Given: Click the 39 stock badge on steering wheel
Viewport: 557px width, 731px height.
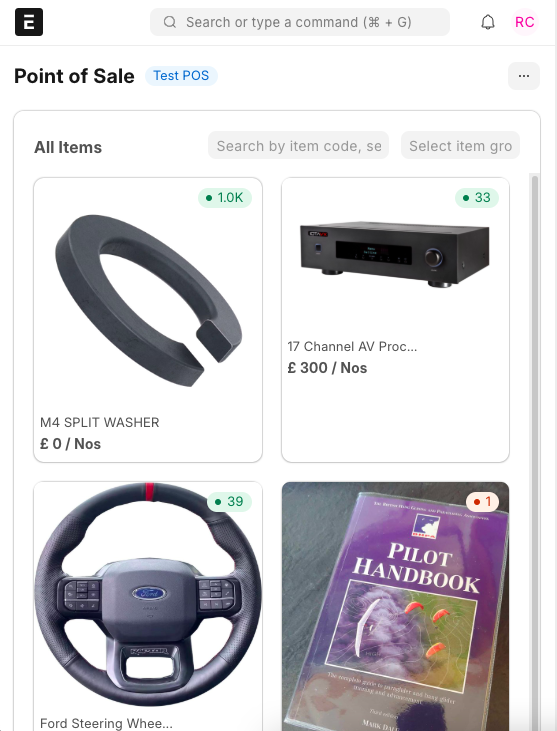Looking at the screenshot, I should tap(229, 502).
